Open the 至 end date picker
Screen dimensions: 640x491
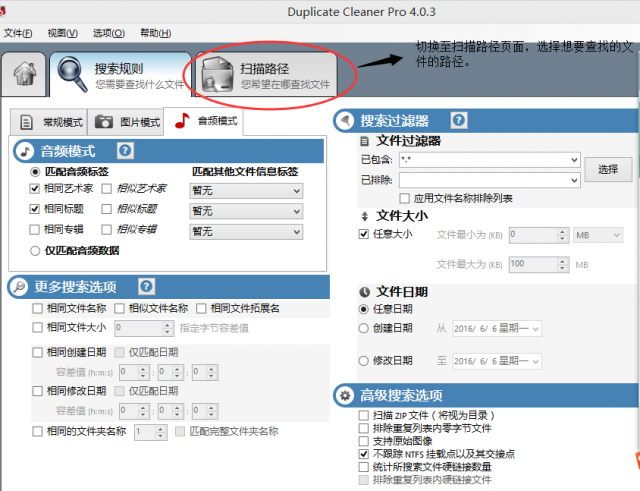(x=497, y=361)
